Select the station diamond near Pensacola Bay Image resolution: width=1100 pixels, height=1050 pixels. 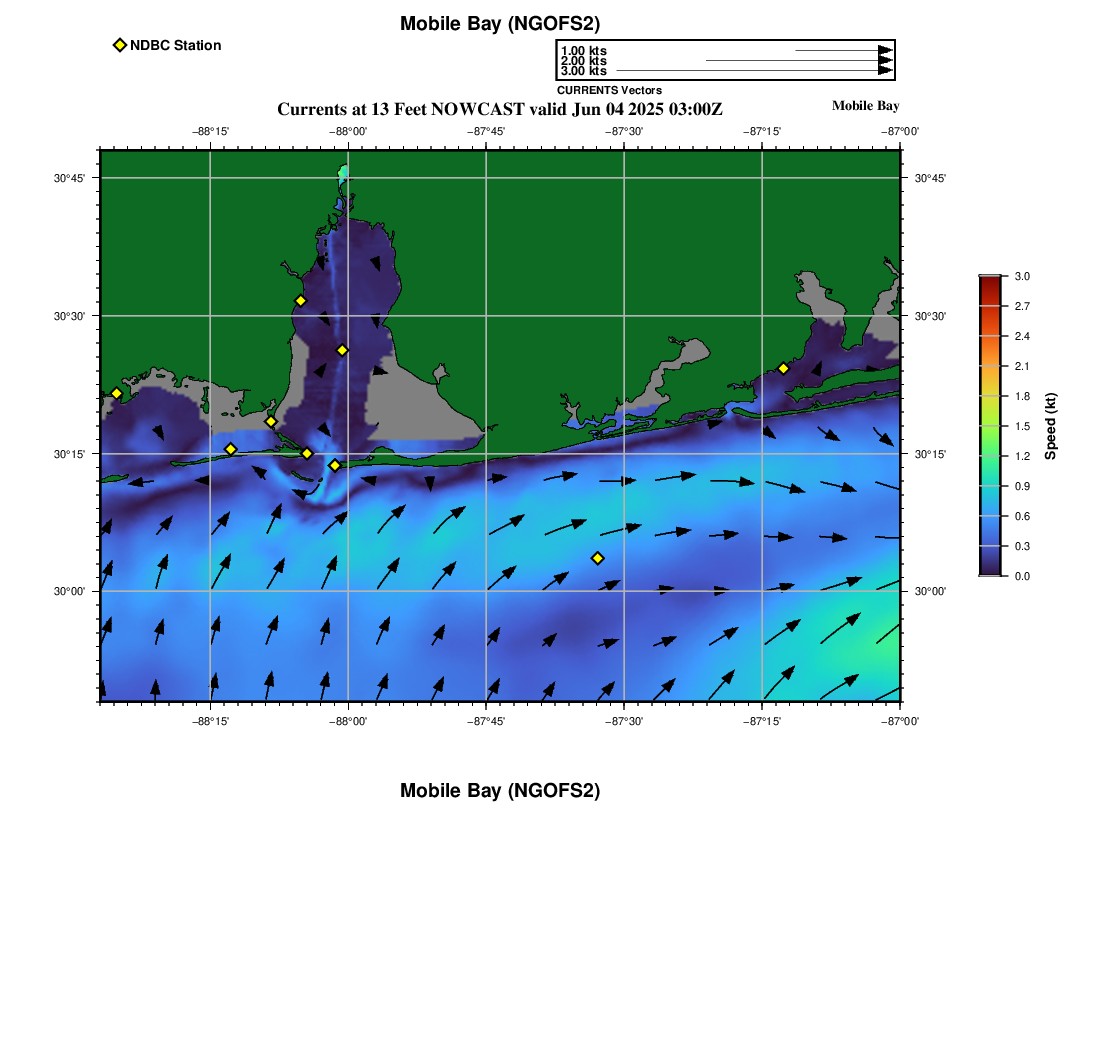(x=784, y=368)
